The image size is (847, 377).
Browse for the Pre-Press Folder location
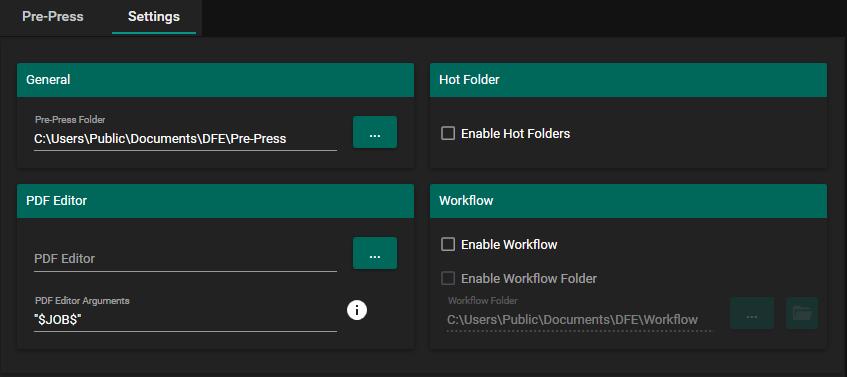click(375, 132)
